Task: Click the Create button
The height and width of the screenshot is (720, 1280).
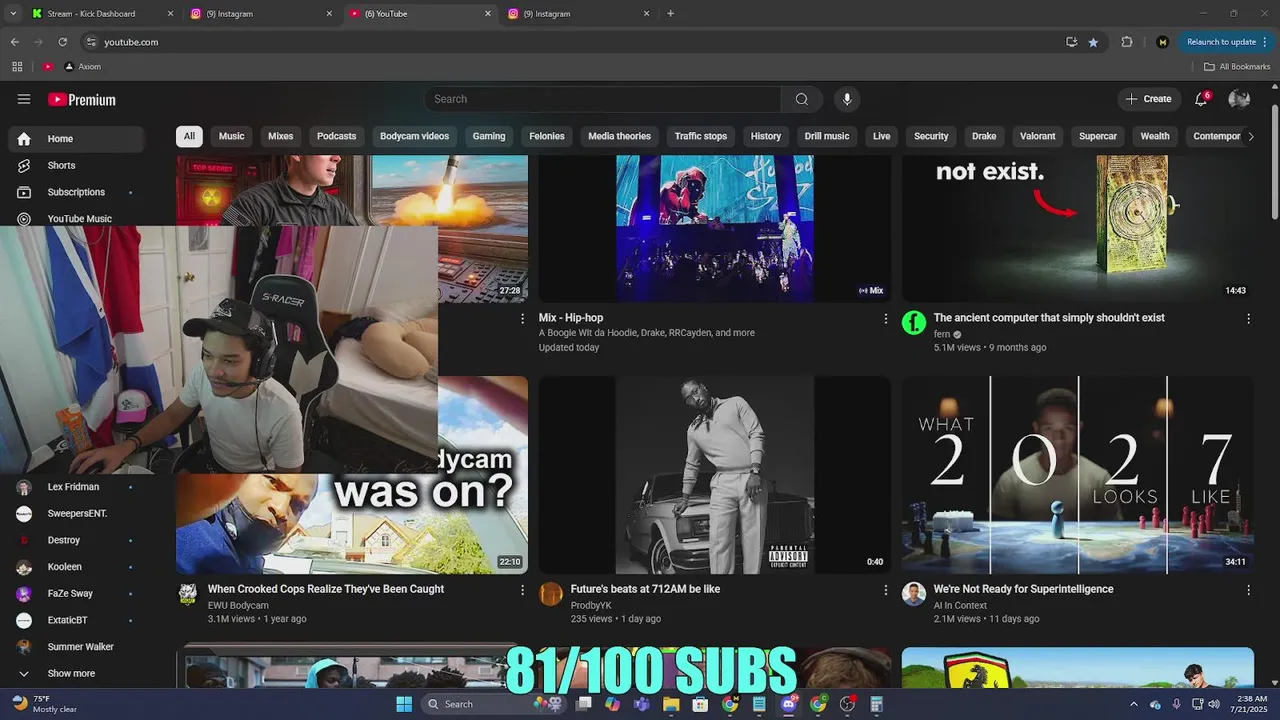Action: click(1149, 99)
